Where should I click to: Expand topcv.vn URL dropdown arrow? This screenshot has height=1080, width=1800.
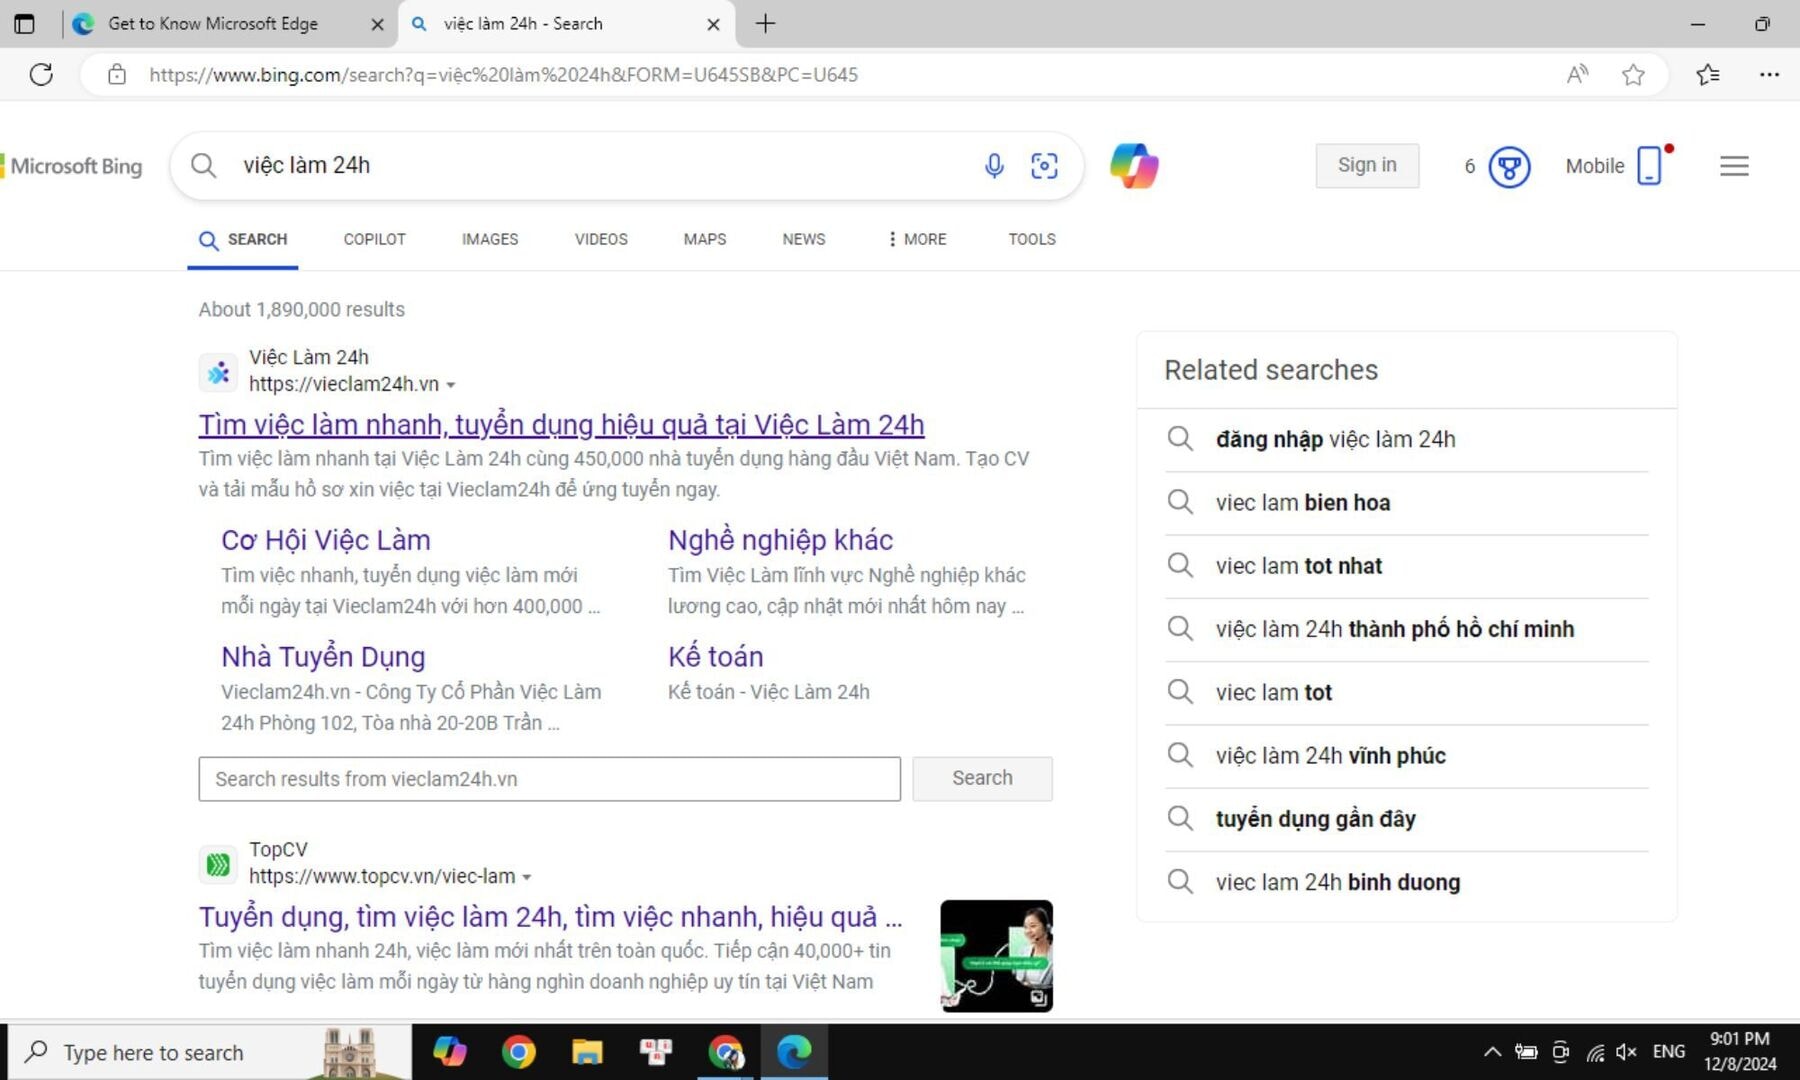point(527,877)
